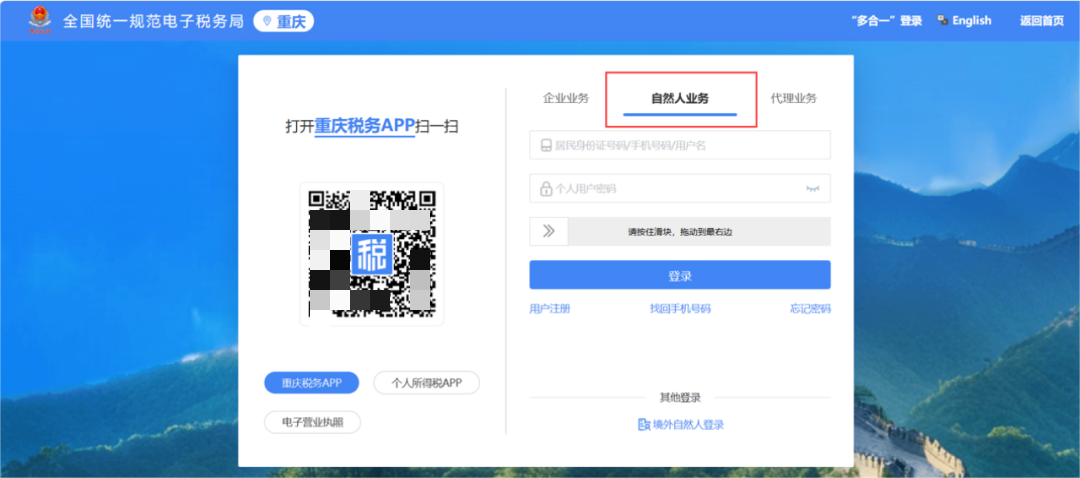Click the QR code image
Screen dimensions: 1080x478
click(372, 254)
